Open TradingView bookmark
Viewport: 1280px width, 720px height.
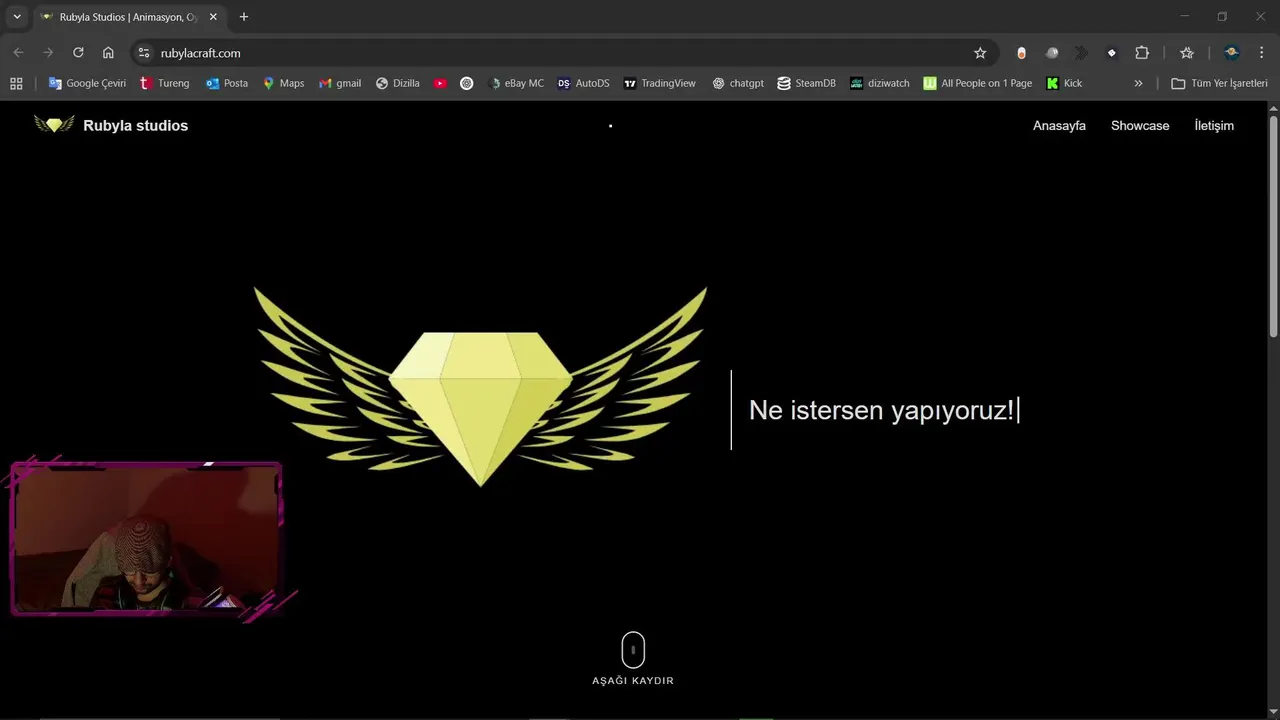659,83
